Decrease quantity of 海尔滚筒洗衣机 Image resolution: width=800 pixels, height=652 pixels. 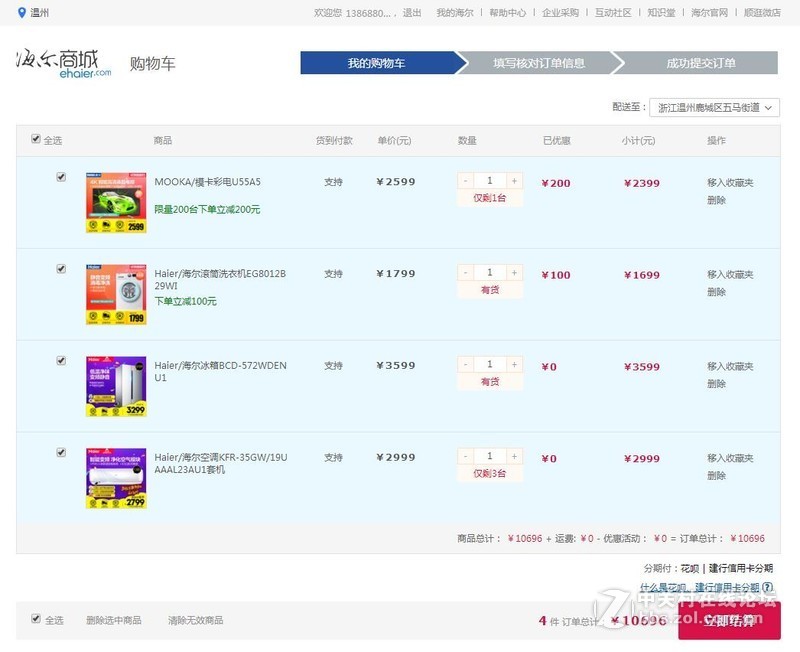(465, 272)
